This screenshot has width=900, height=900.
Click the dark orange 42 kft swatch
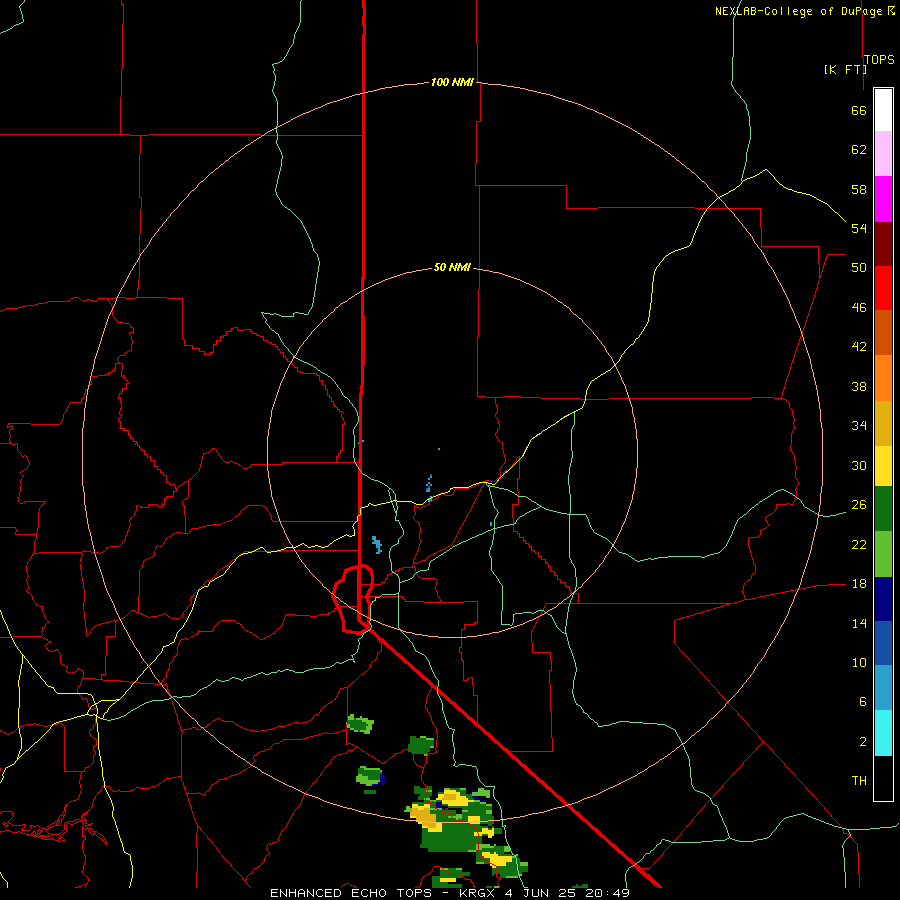883,332
